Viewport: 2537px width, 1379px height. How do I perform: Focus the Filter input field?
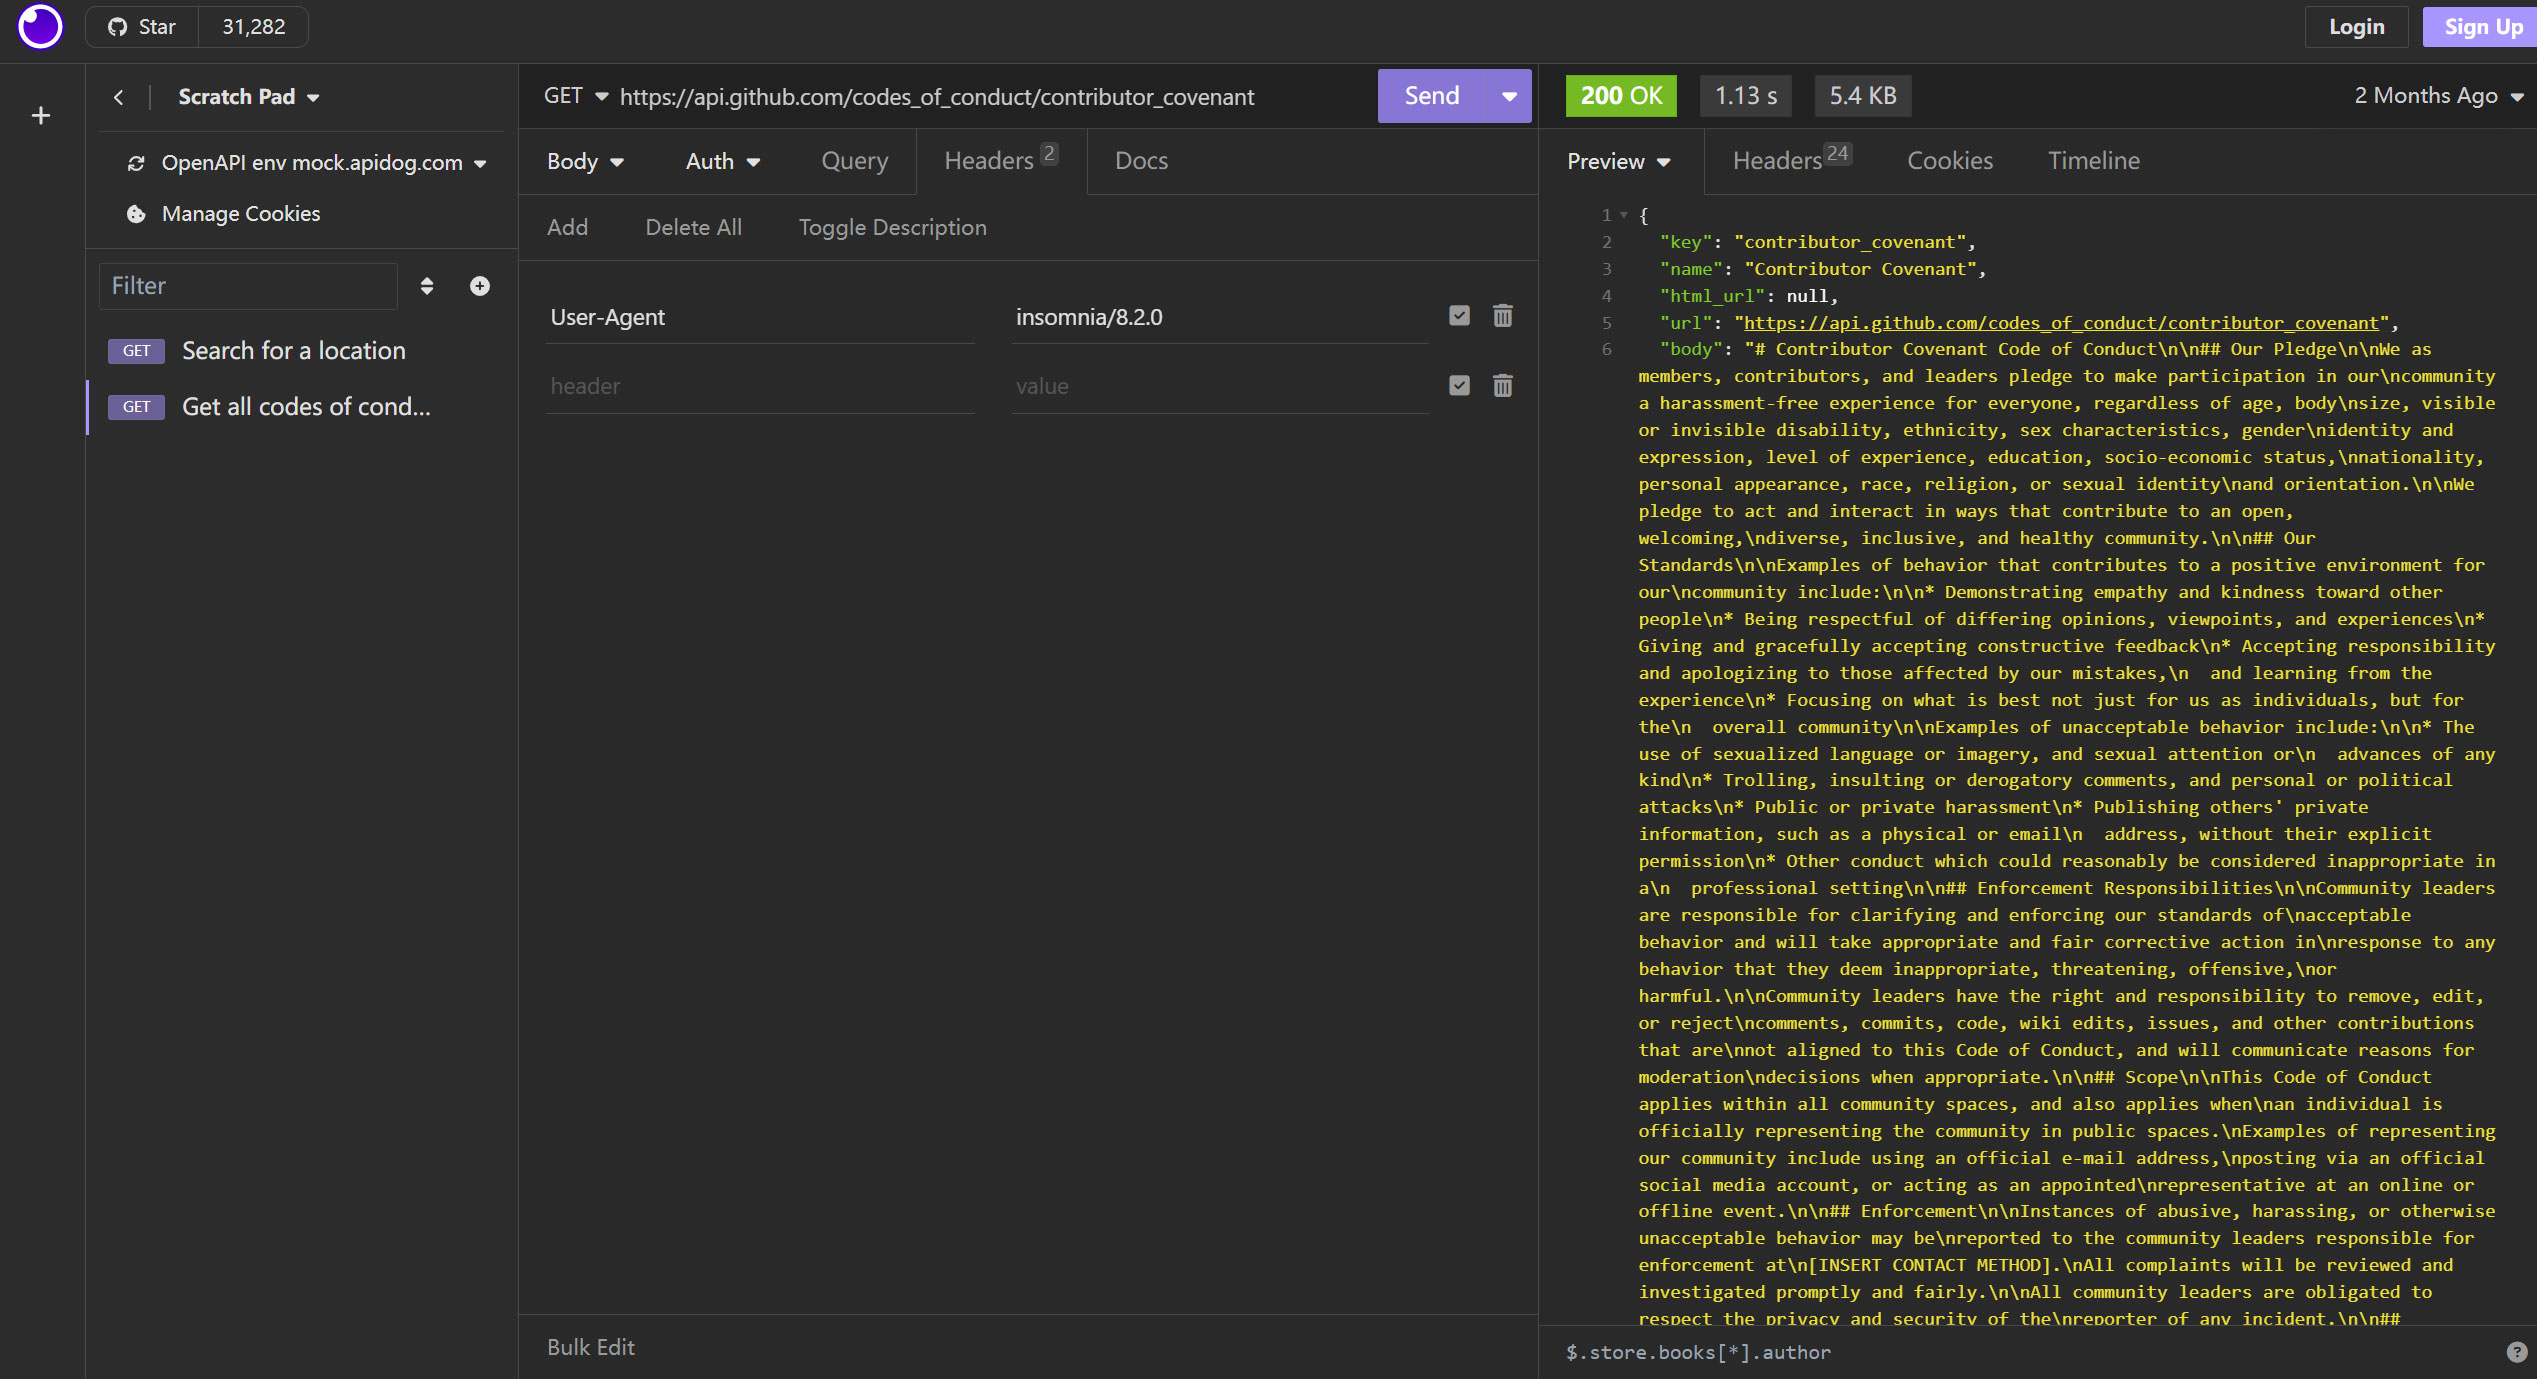(248, 286)
